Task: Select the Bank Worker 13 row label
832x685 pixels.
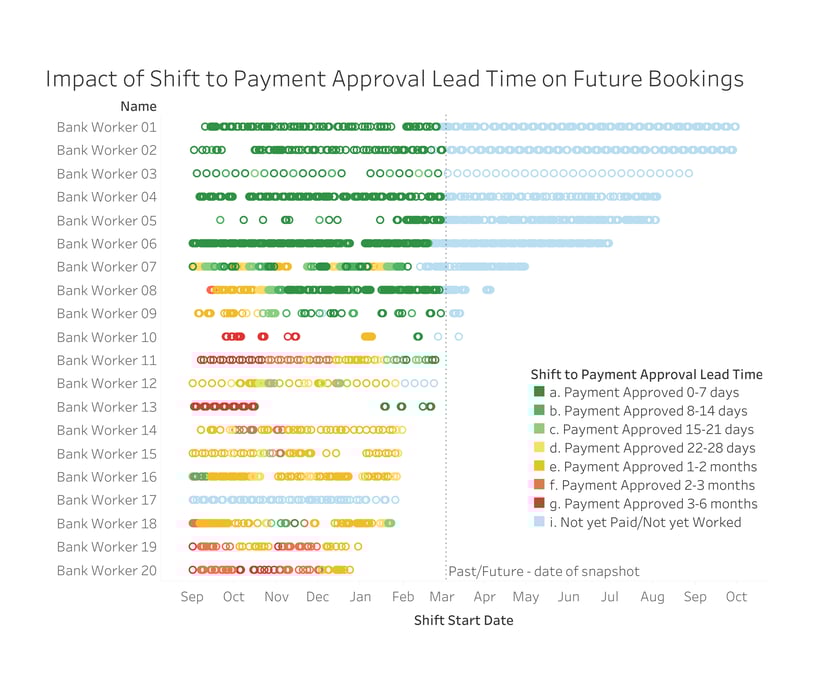Action: point(107,407)
